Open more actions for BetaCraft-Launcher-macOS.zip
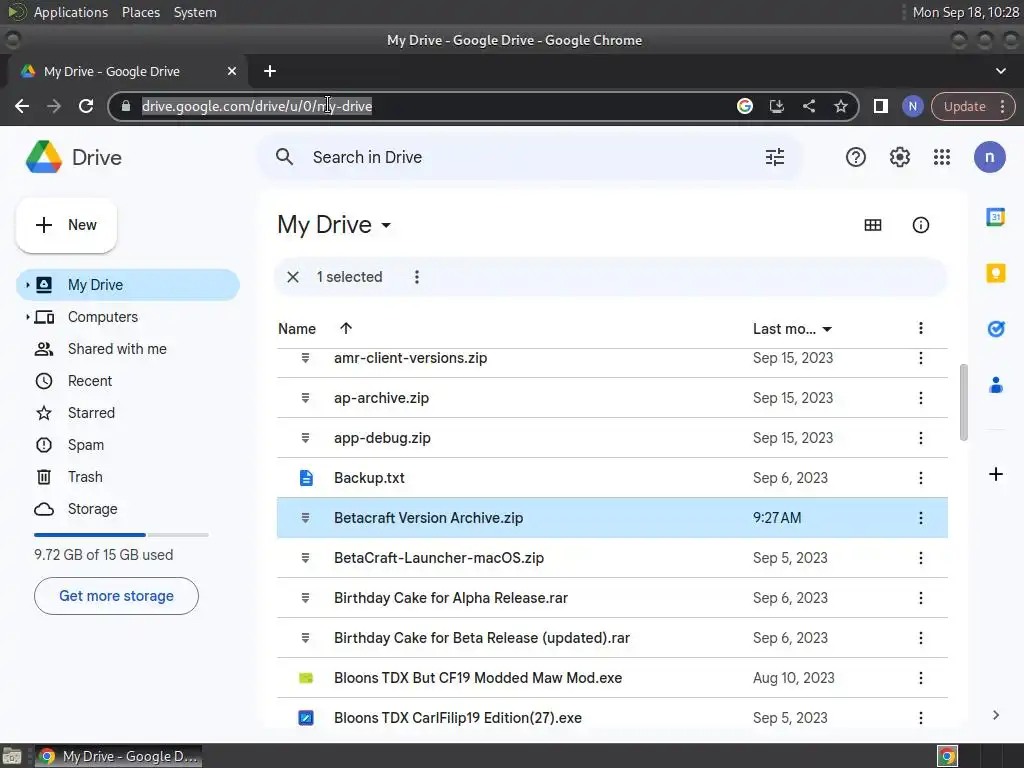Viewport: 1024px width, 768px height. pos(920,558)
